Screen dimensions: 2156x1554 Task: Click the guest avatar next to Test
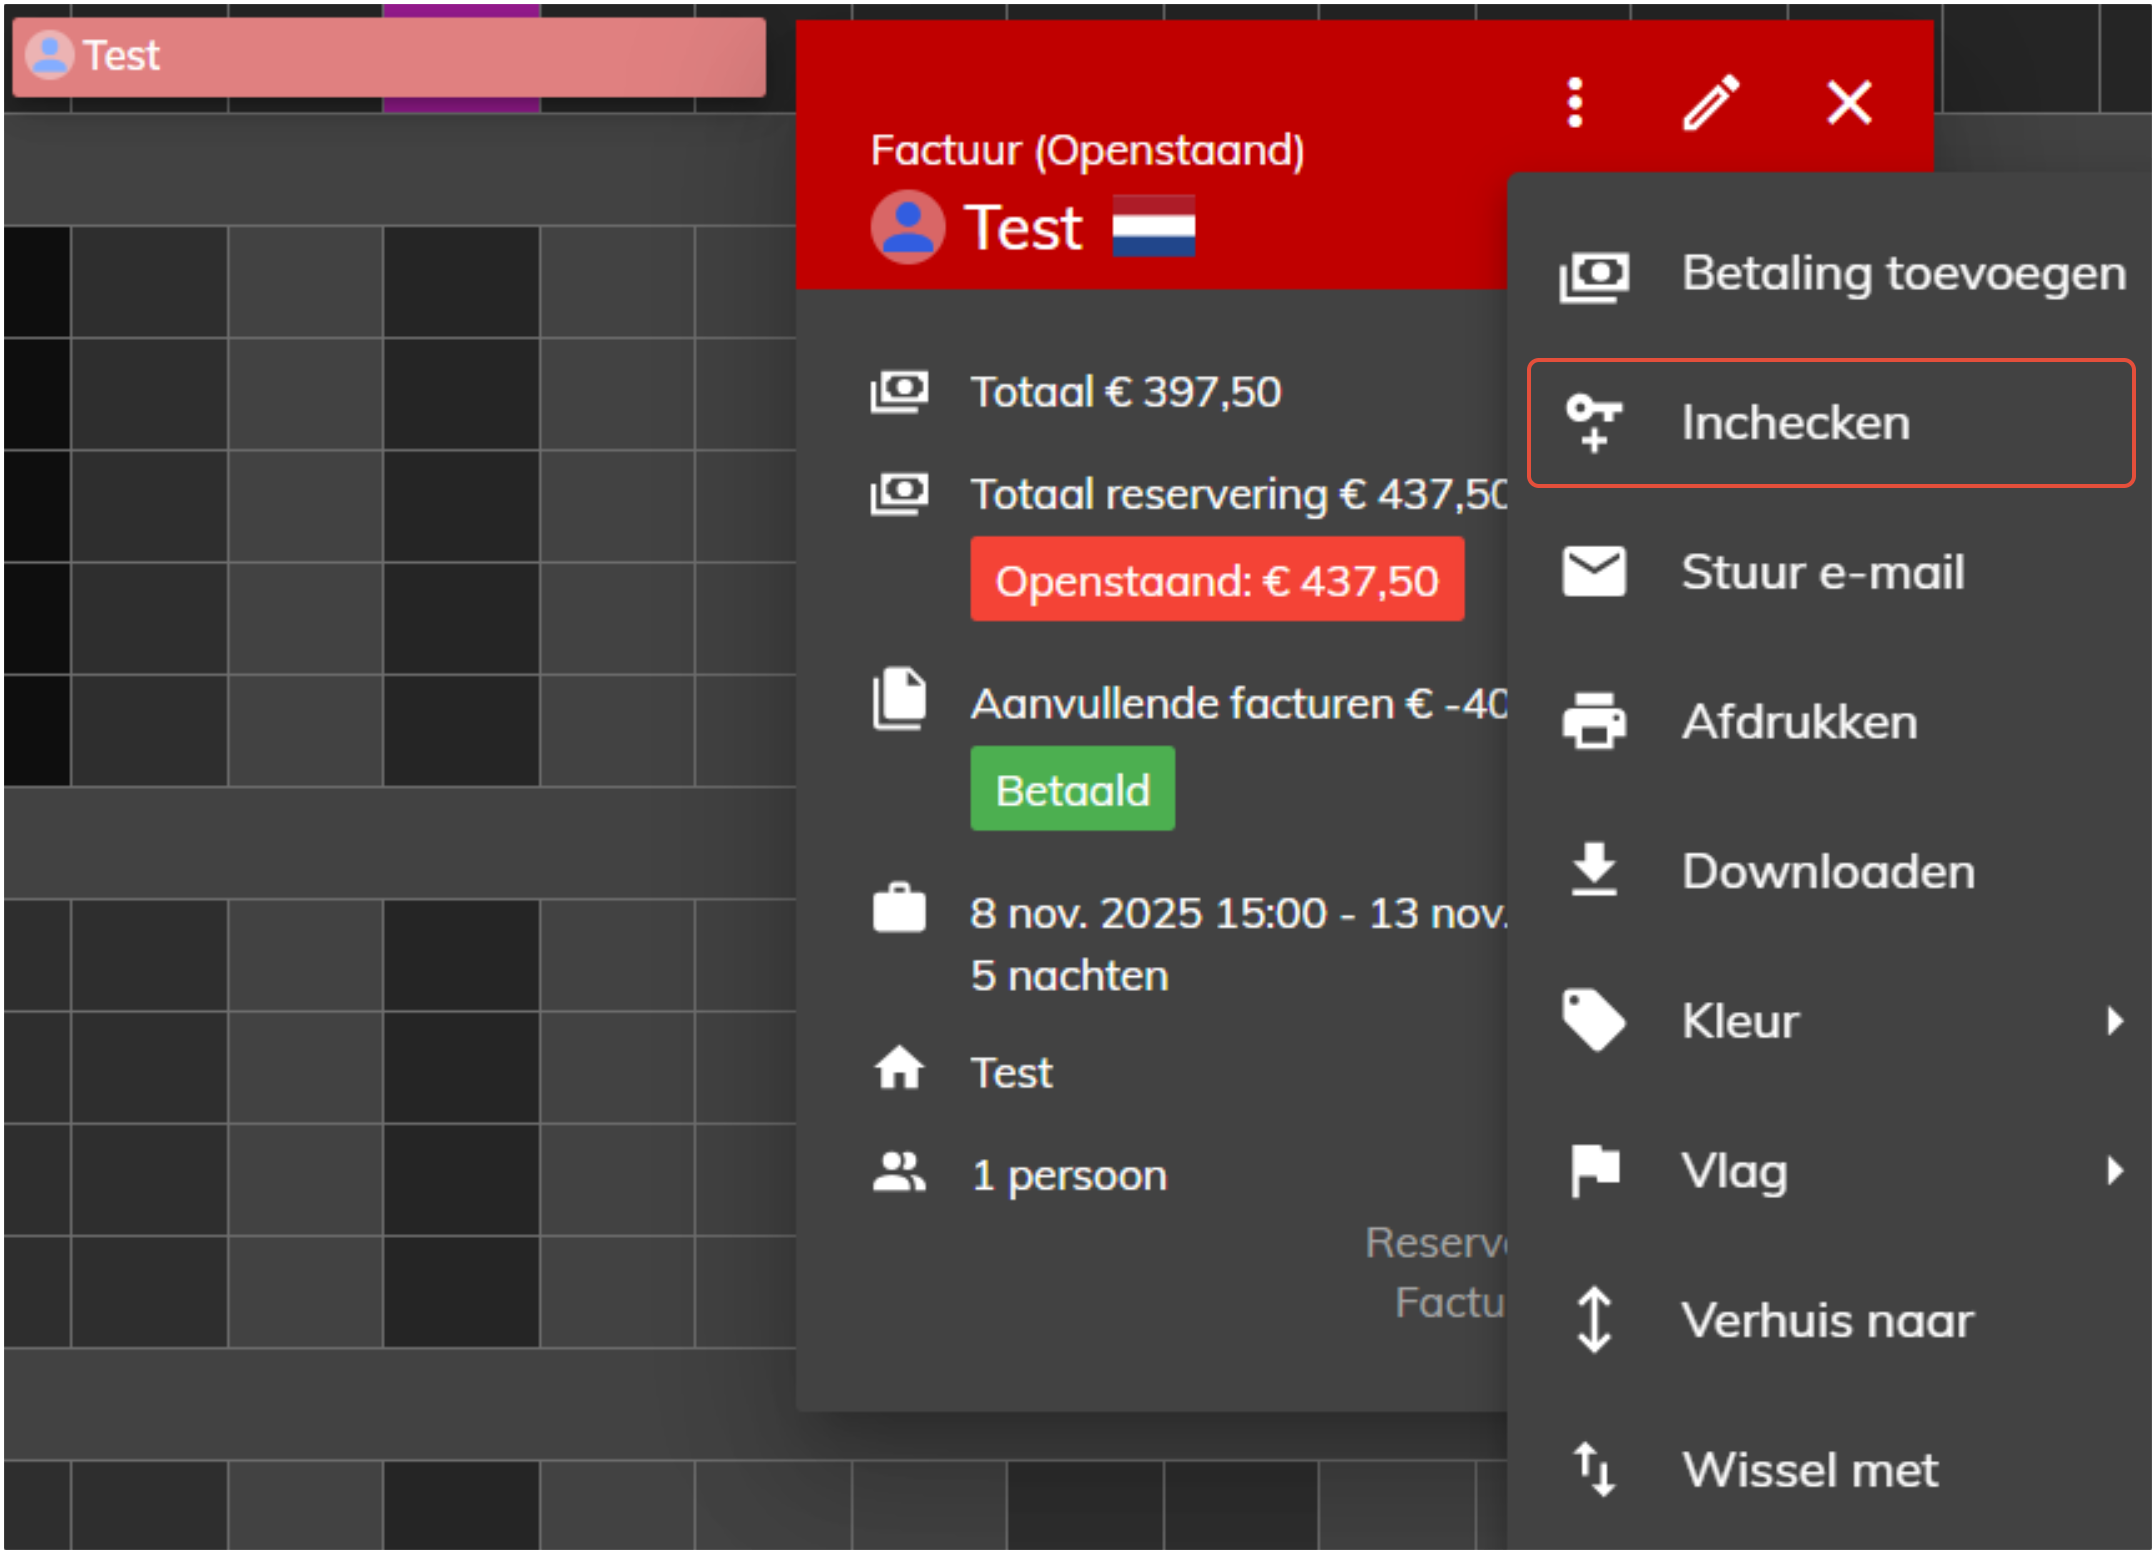pyautogui.click(x=907, y=227)
